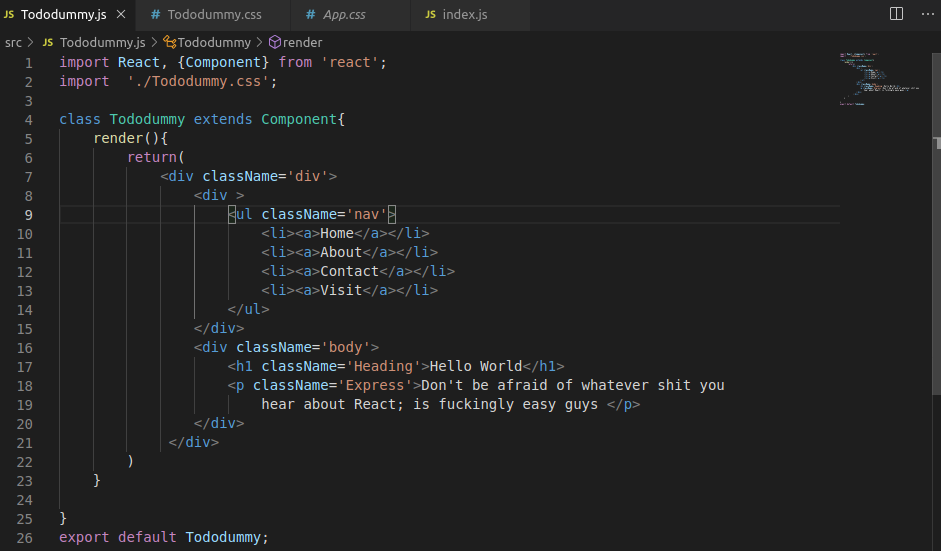
Task: Click the JS icon on index.js tab
Action: [x=430, y=14]
